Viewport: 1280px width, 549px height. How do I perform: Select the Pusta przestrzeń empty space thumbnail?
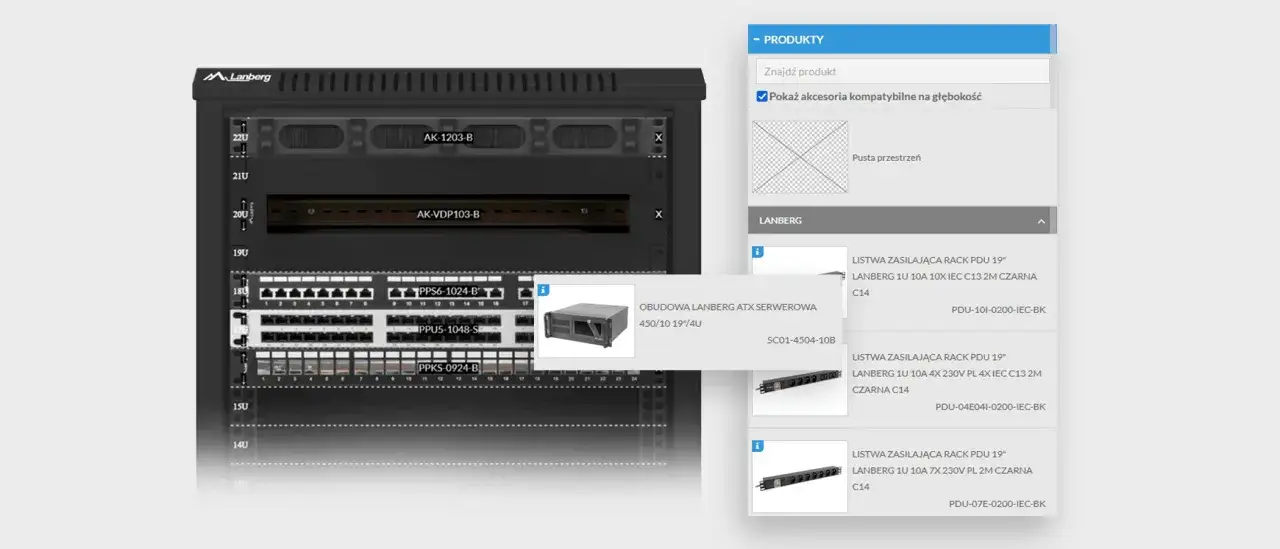point(800,157)
